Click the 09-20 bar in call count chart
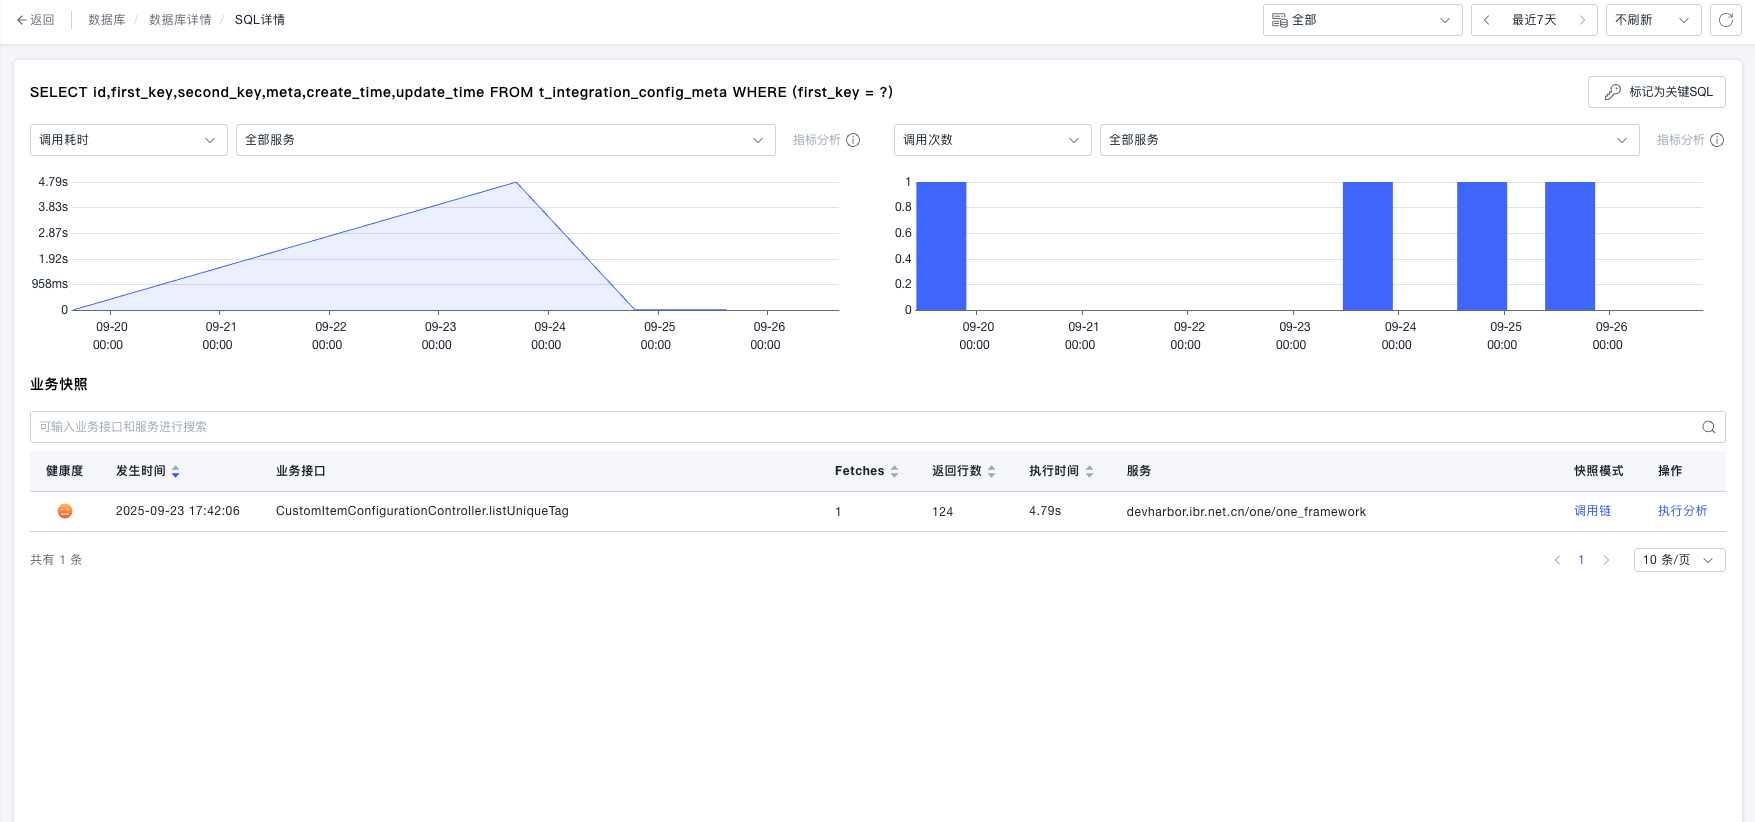 tap(941, 246)
